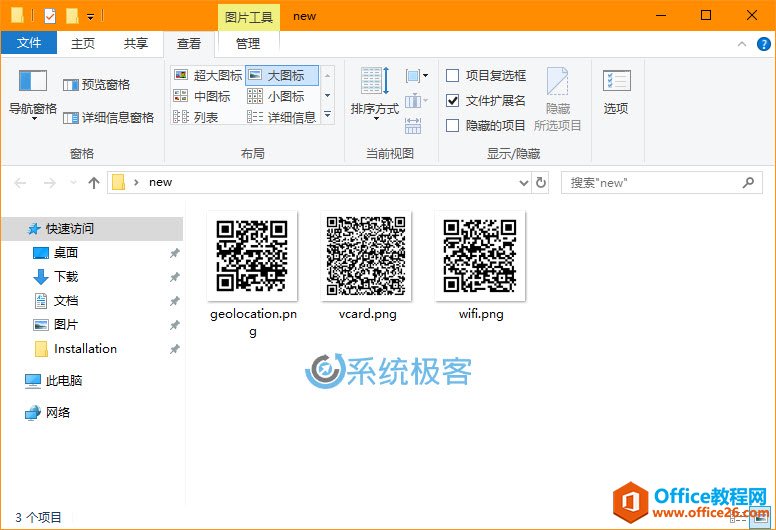The height and width of the screenshot is (530, 776).
Task: Click the pin icon beside Downloads (下载)
Action: point(174,277)
